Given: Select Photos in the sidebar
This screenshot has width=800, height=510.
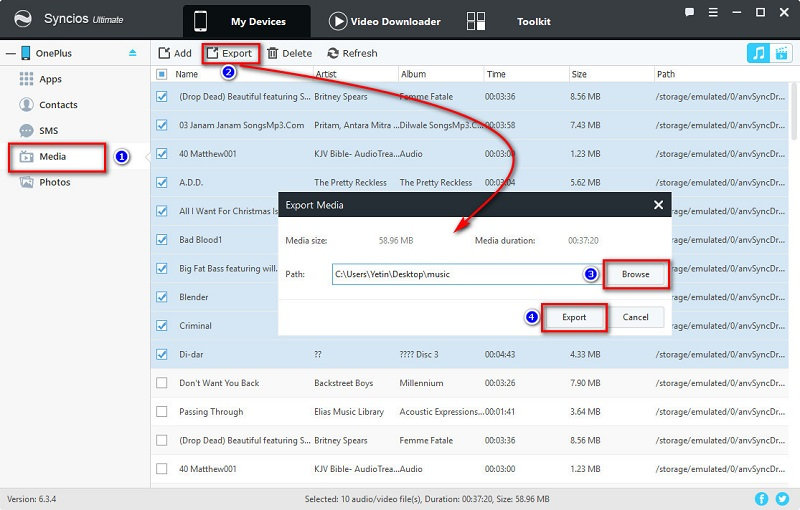Looking at the screenshot, I should (x=55, y=182).
